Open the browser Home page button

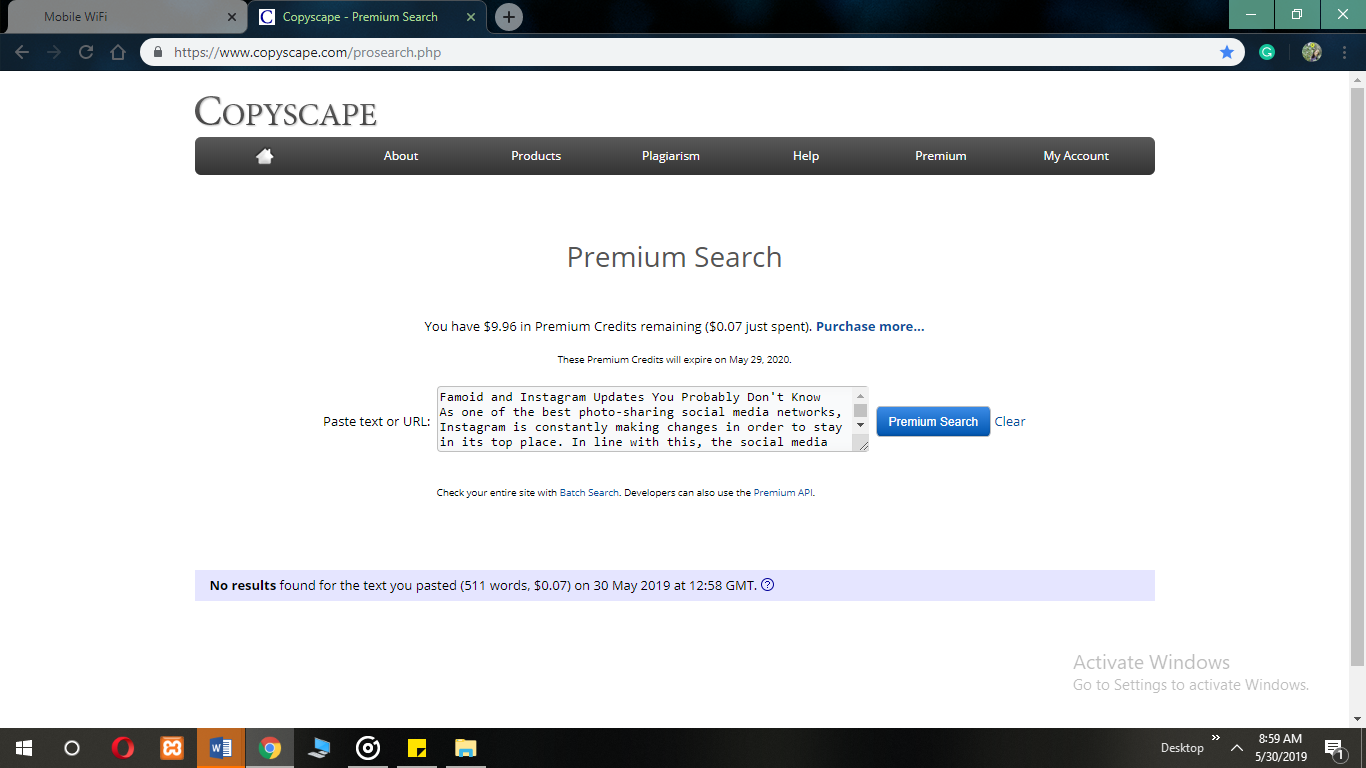pos(118,52)
